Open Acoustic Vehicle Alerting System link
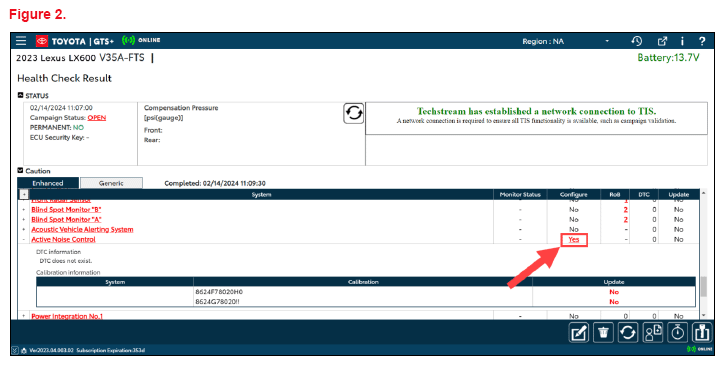Screen dimensions: 724x365 pyautogui.click(x=82, y=230)
